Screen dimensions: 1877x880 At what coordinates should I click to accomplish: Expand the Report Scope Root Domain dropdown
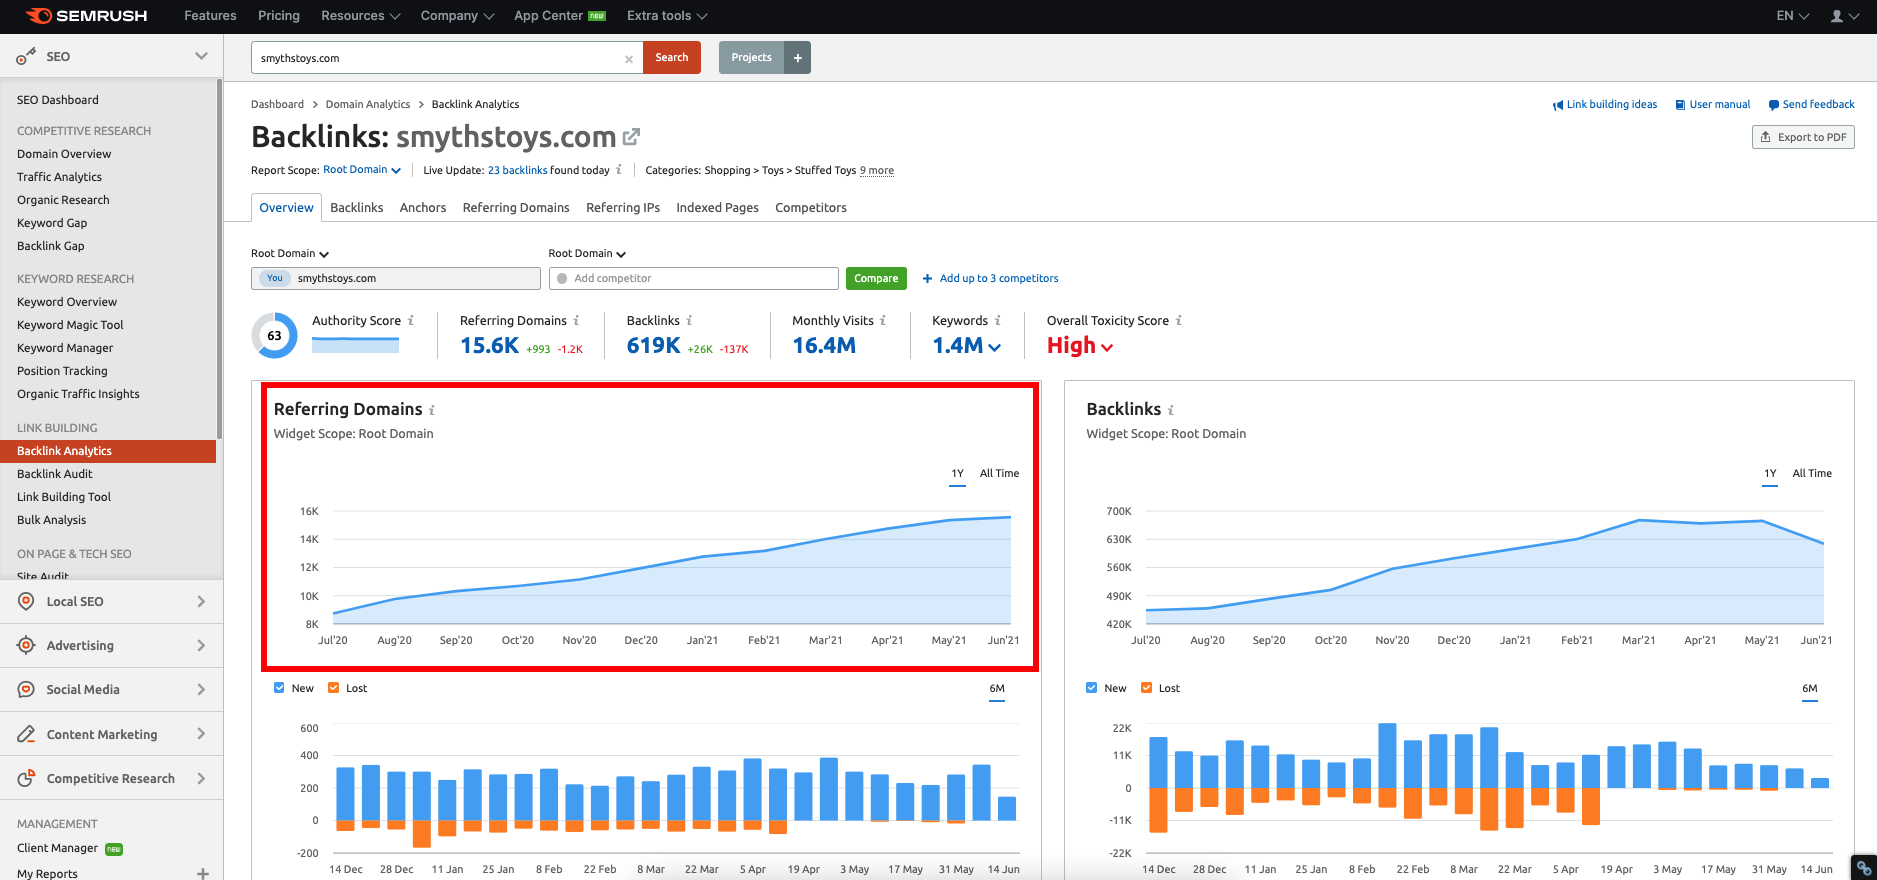pyautogui.click(x=361, y=170)
